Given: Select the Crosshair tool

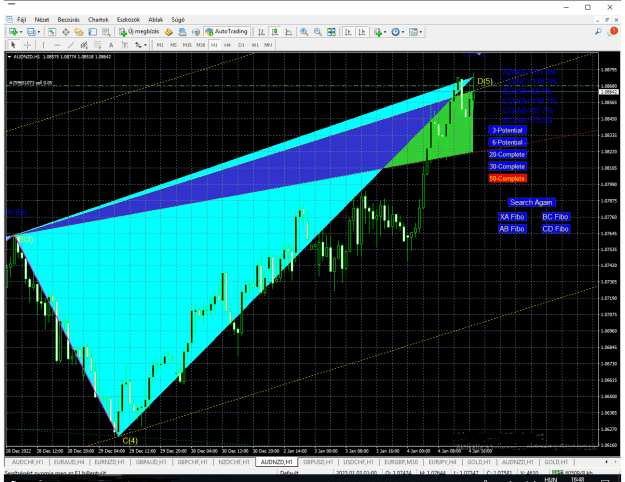Looking at the screenshot, I should pos(27,45).
